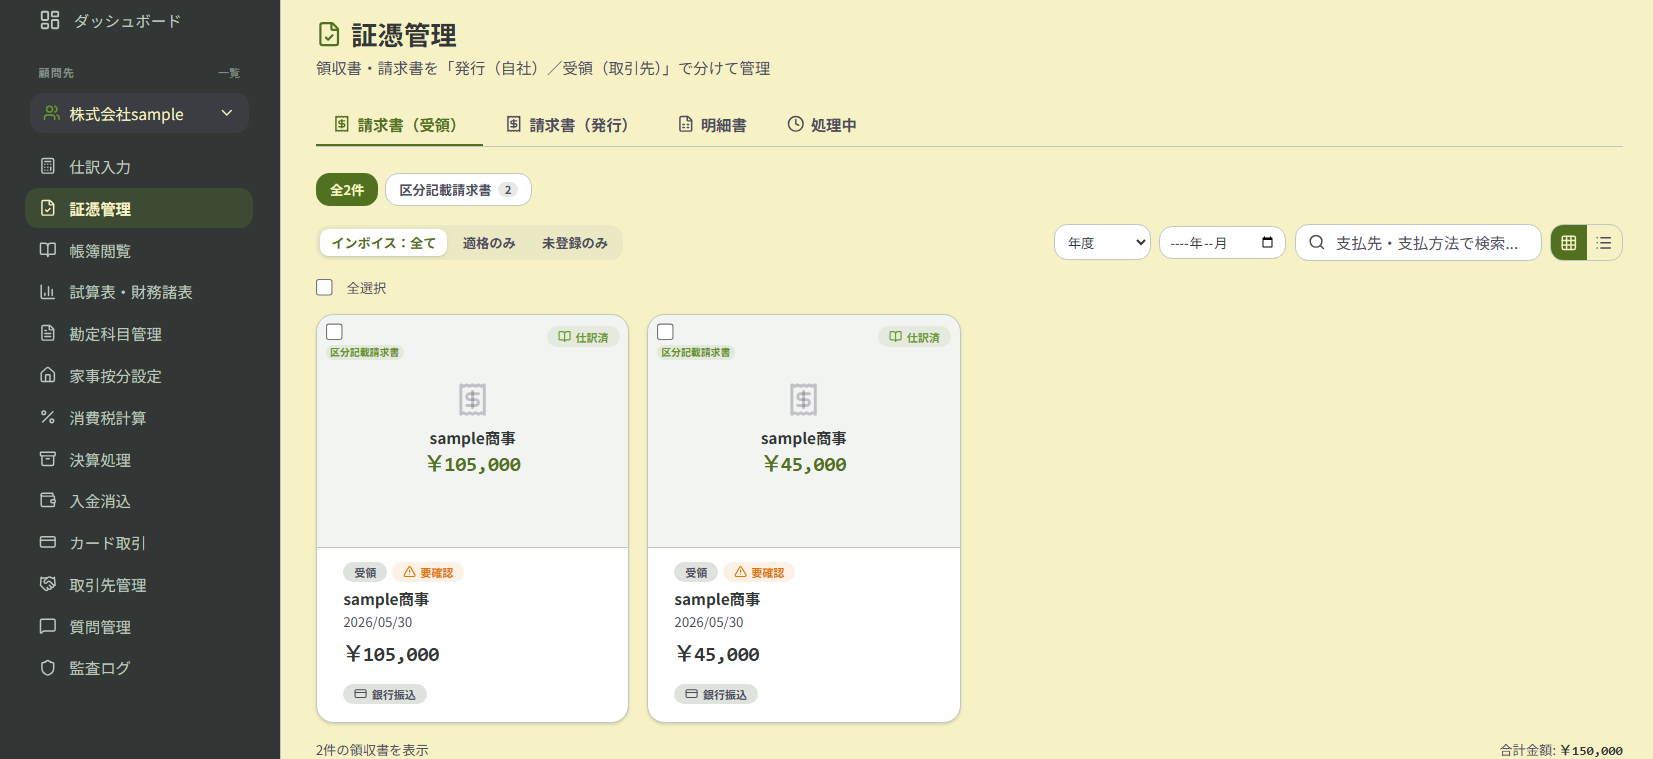Click the year-month date input field
The width and height of the screenshot is (1653, 759).
[1222, 242]
